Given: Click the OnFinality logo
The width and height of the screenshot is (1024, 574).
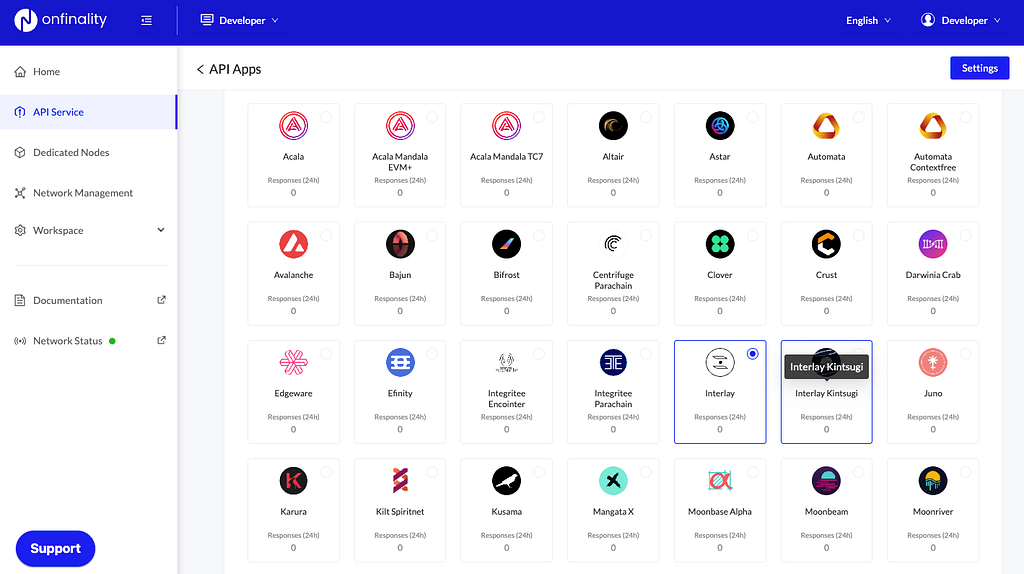Looking at the screenshot, I should (x=61, y=20).
